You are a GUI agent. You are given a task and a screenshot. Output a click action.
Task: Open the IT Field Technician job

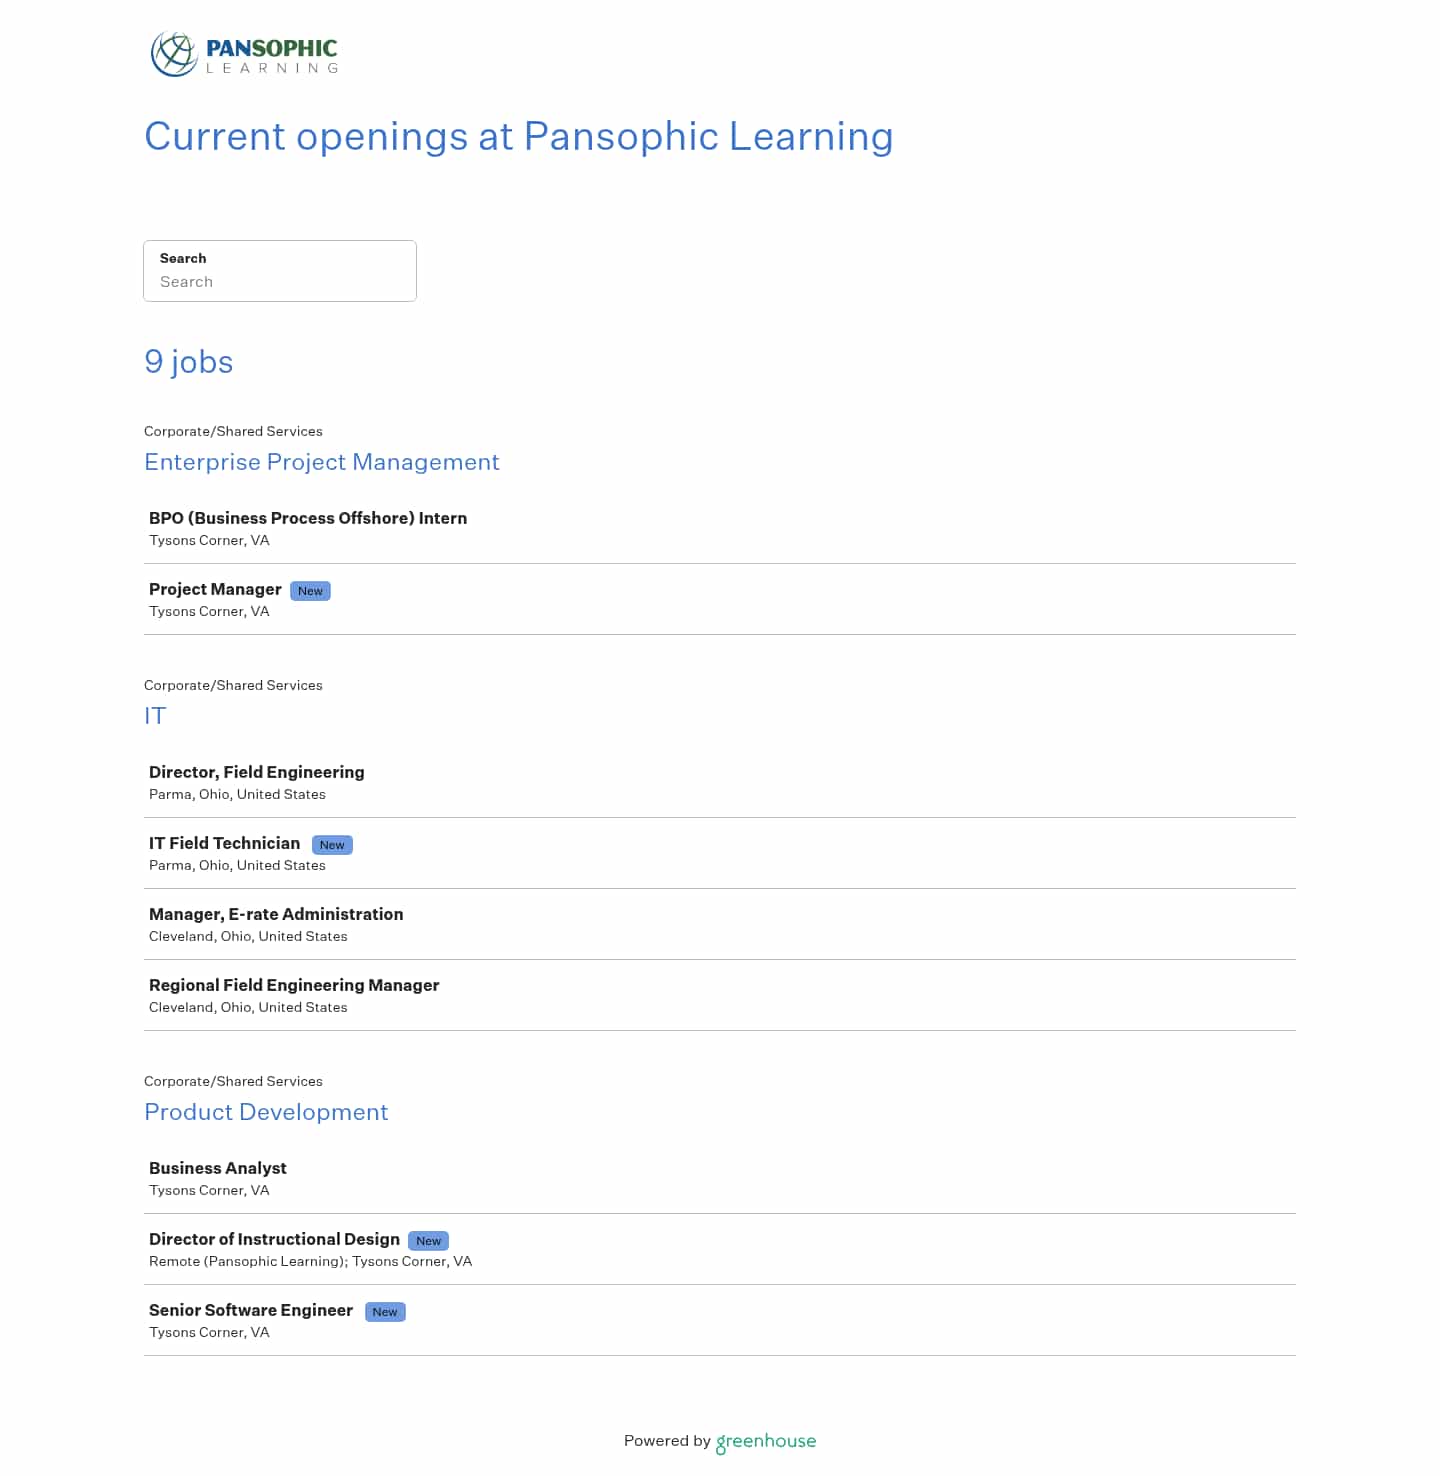(225, 843)
